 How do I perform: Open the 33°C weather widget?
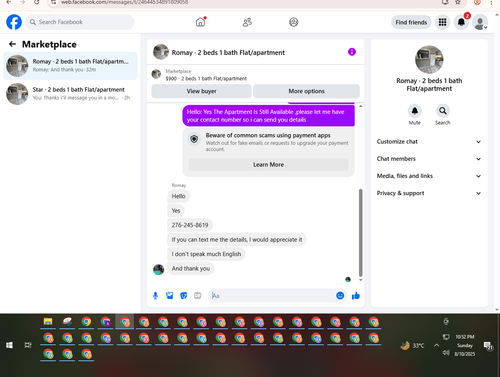[x=413, y=345]
